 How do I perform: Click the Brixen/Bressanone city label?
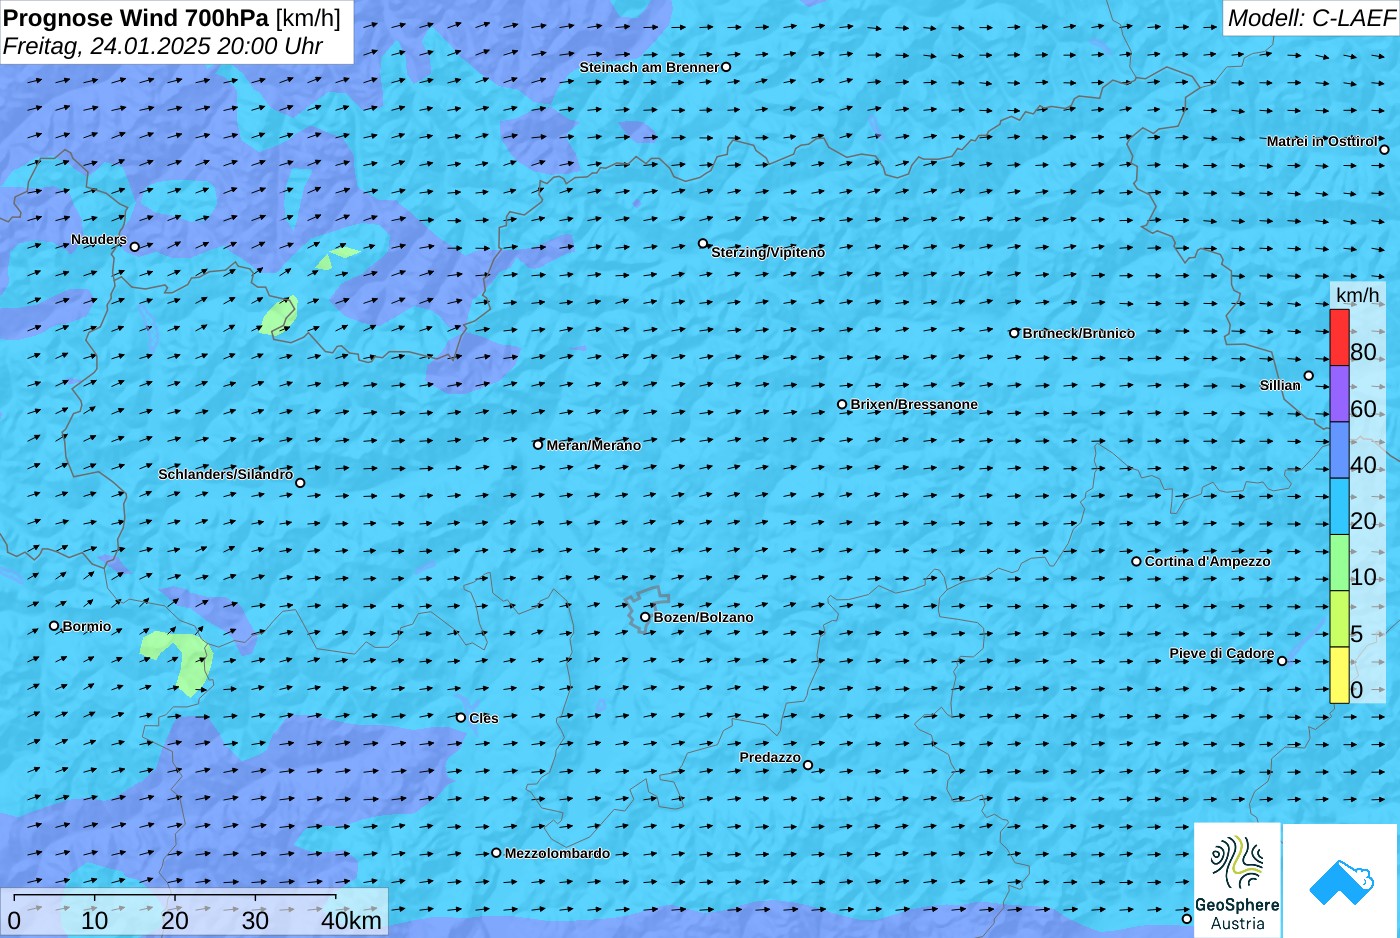click(x=914, y=404)
